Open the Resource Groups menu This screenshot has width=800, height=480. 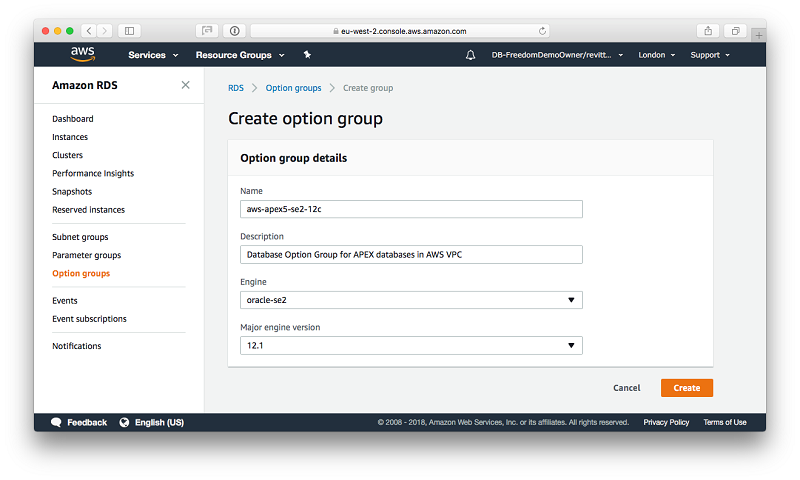pos(240,55)
